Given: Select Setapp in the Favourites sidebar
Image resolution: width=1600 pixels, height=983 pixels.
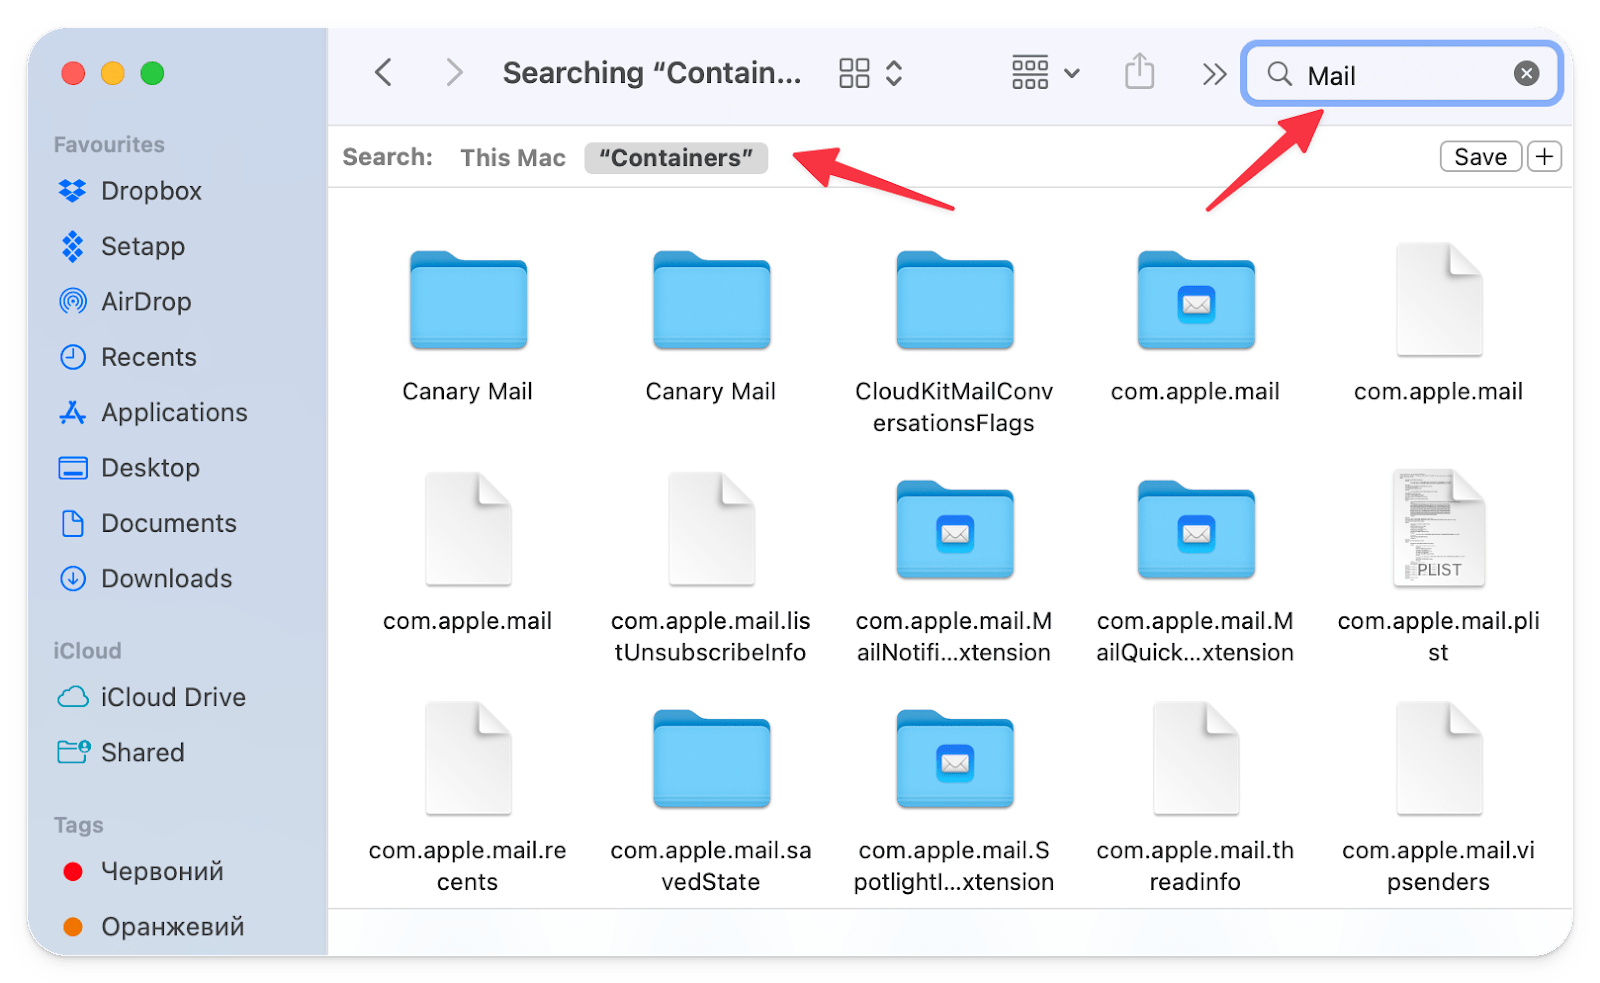Looking at the screenshot, I should (142, 246).
